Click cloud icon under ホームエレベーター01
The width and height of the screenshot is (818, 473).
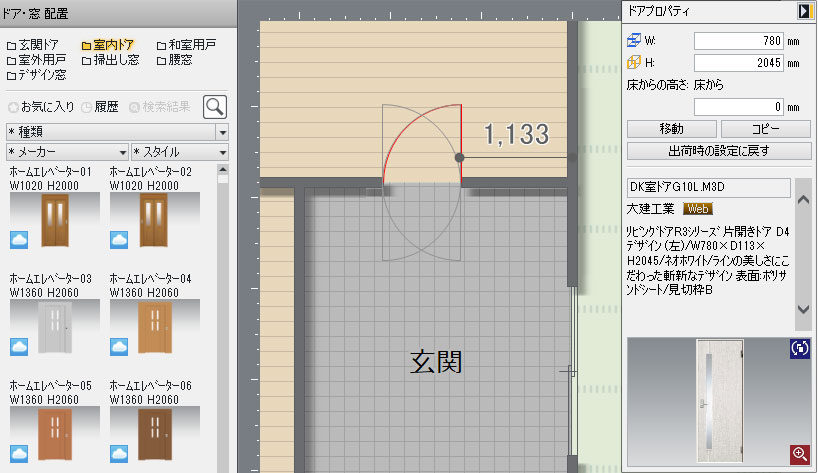pyautogui.click(x=20, y=238)
